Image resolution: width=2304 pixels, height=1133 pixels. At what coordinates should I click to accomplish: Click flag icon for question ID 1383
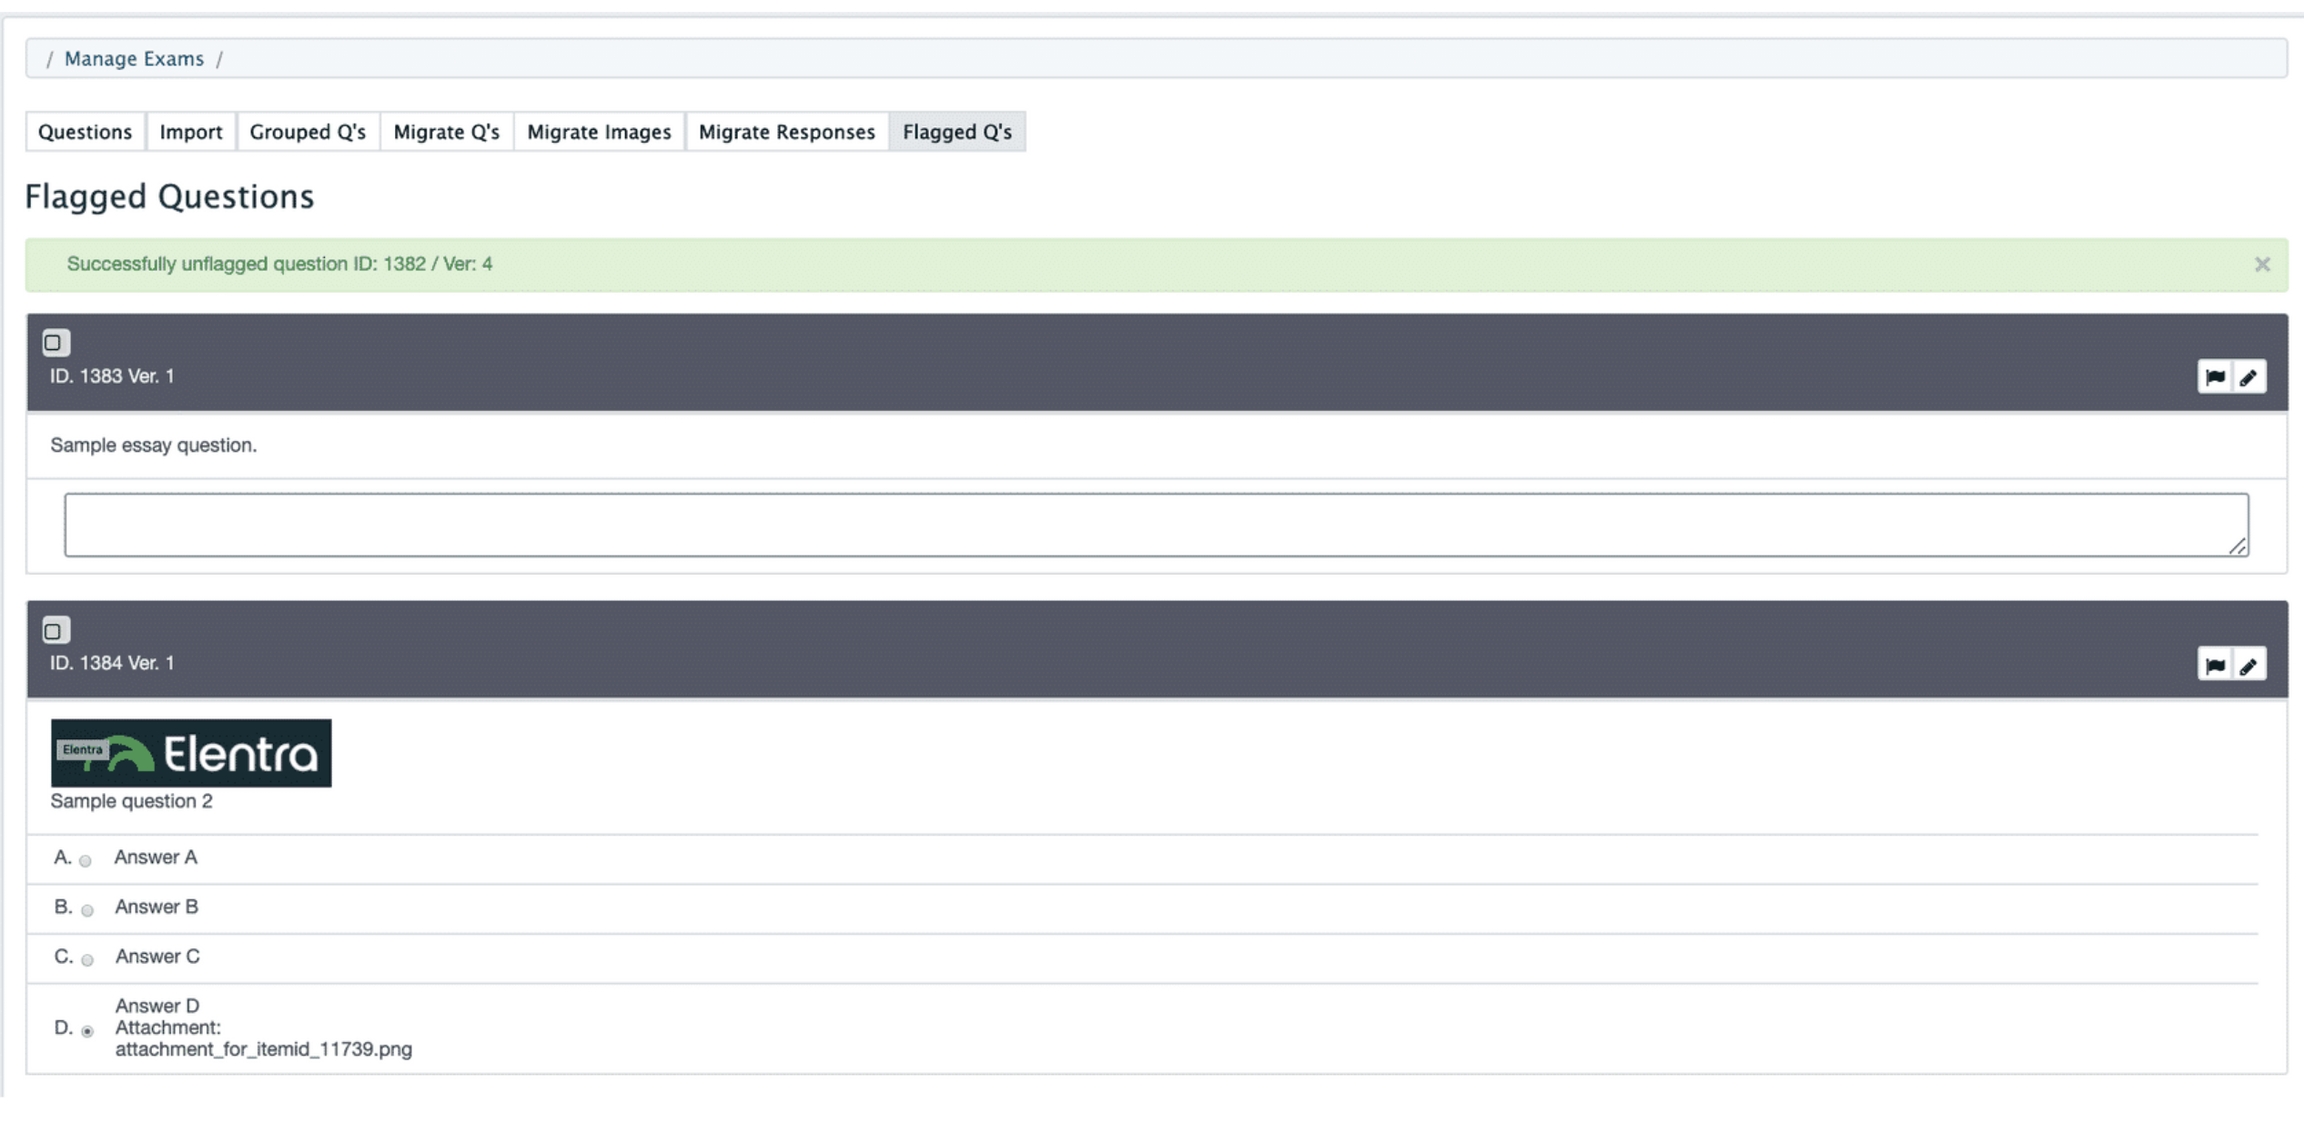(2215, 377)
